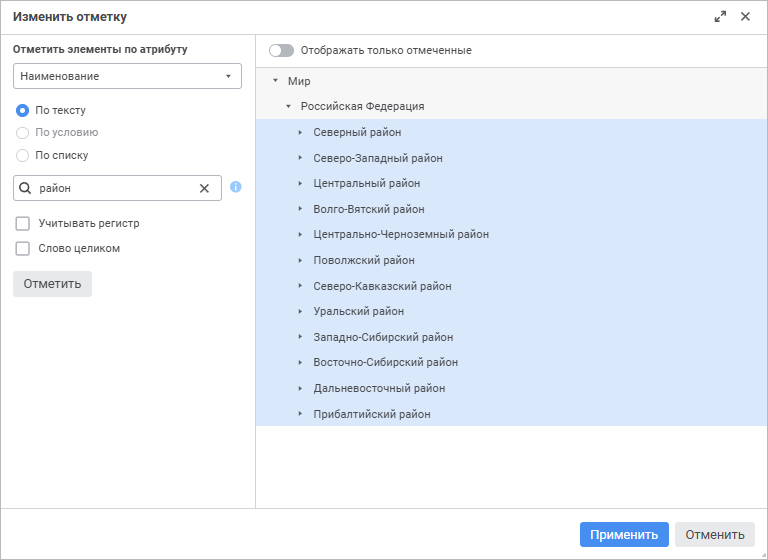768x560 pixels.
Task: Click the Применить button
Action: (624, 535)
